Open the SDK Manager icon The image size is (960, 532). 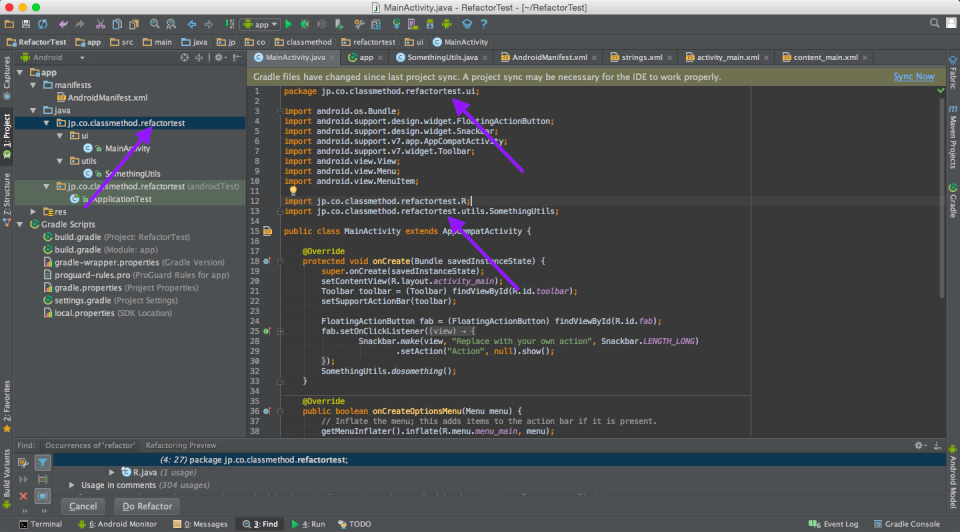click(x=430, y=24)
